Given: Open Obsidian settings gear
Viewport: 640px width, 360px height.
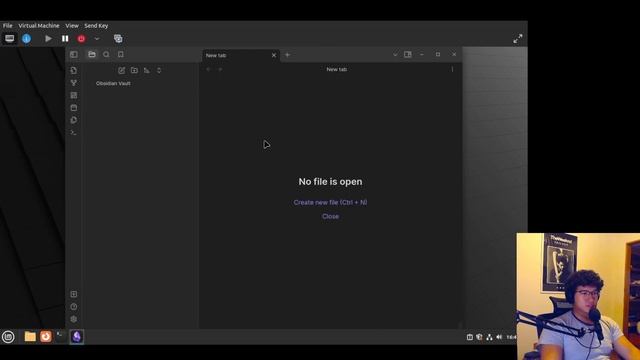Looking at the screenshot, I should [x=74, y=319].
